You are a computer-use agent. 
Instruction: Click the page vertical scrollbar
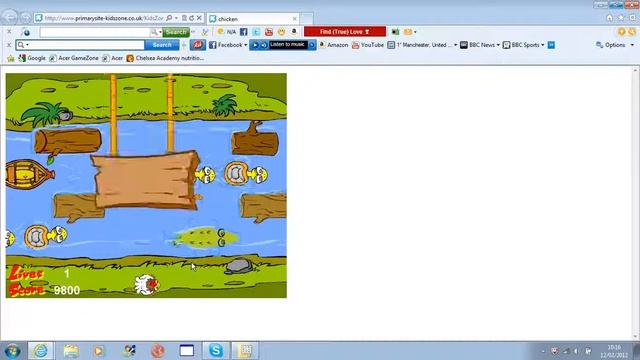(x=635, y=203)
